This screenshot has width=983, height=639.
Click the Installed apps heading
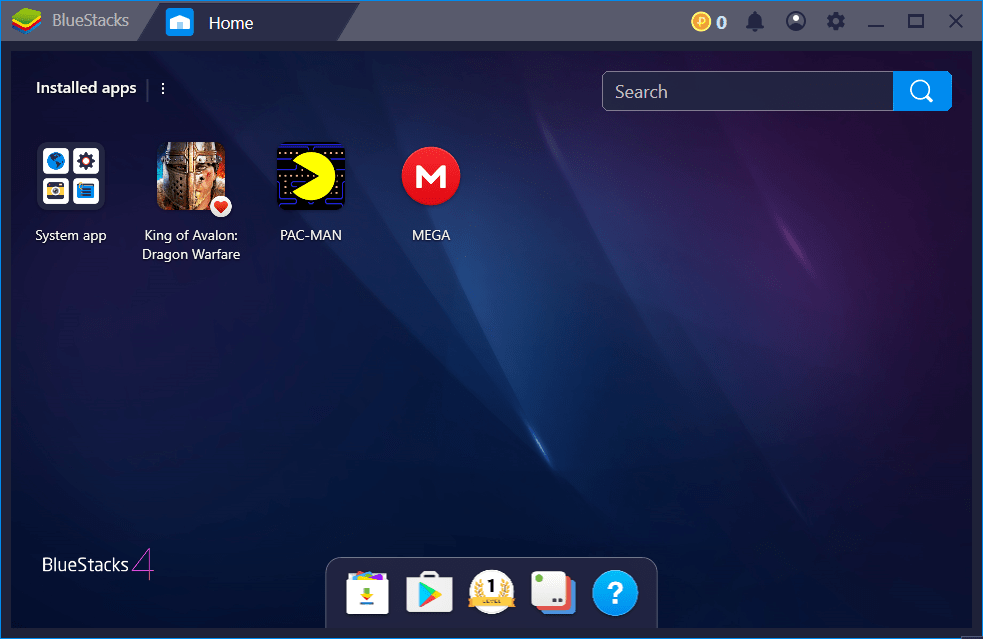point(86,88)
